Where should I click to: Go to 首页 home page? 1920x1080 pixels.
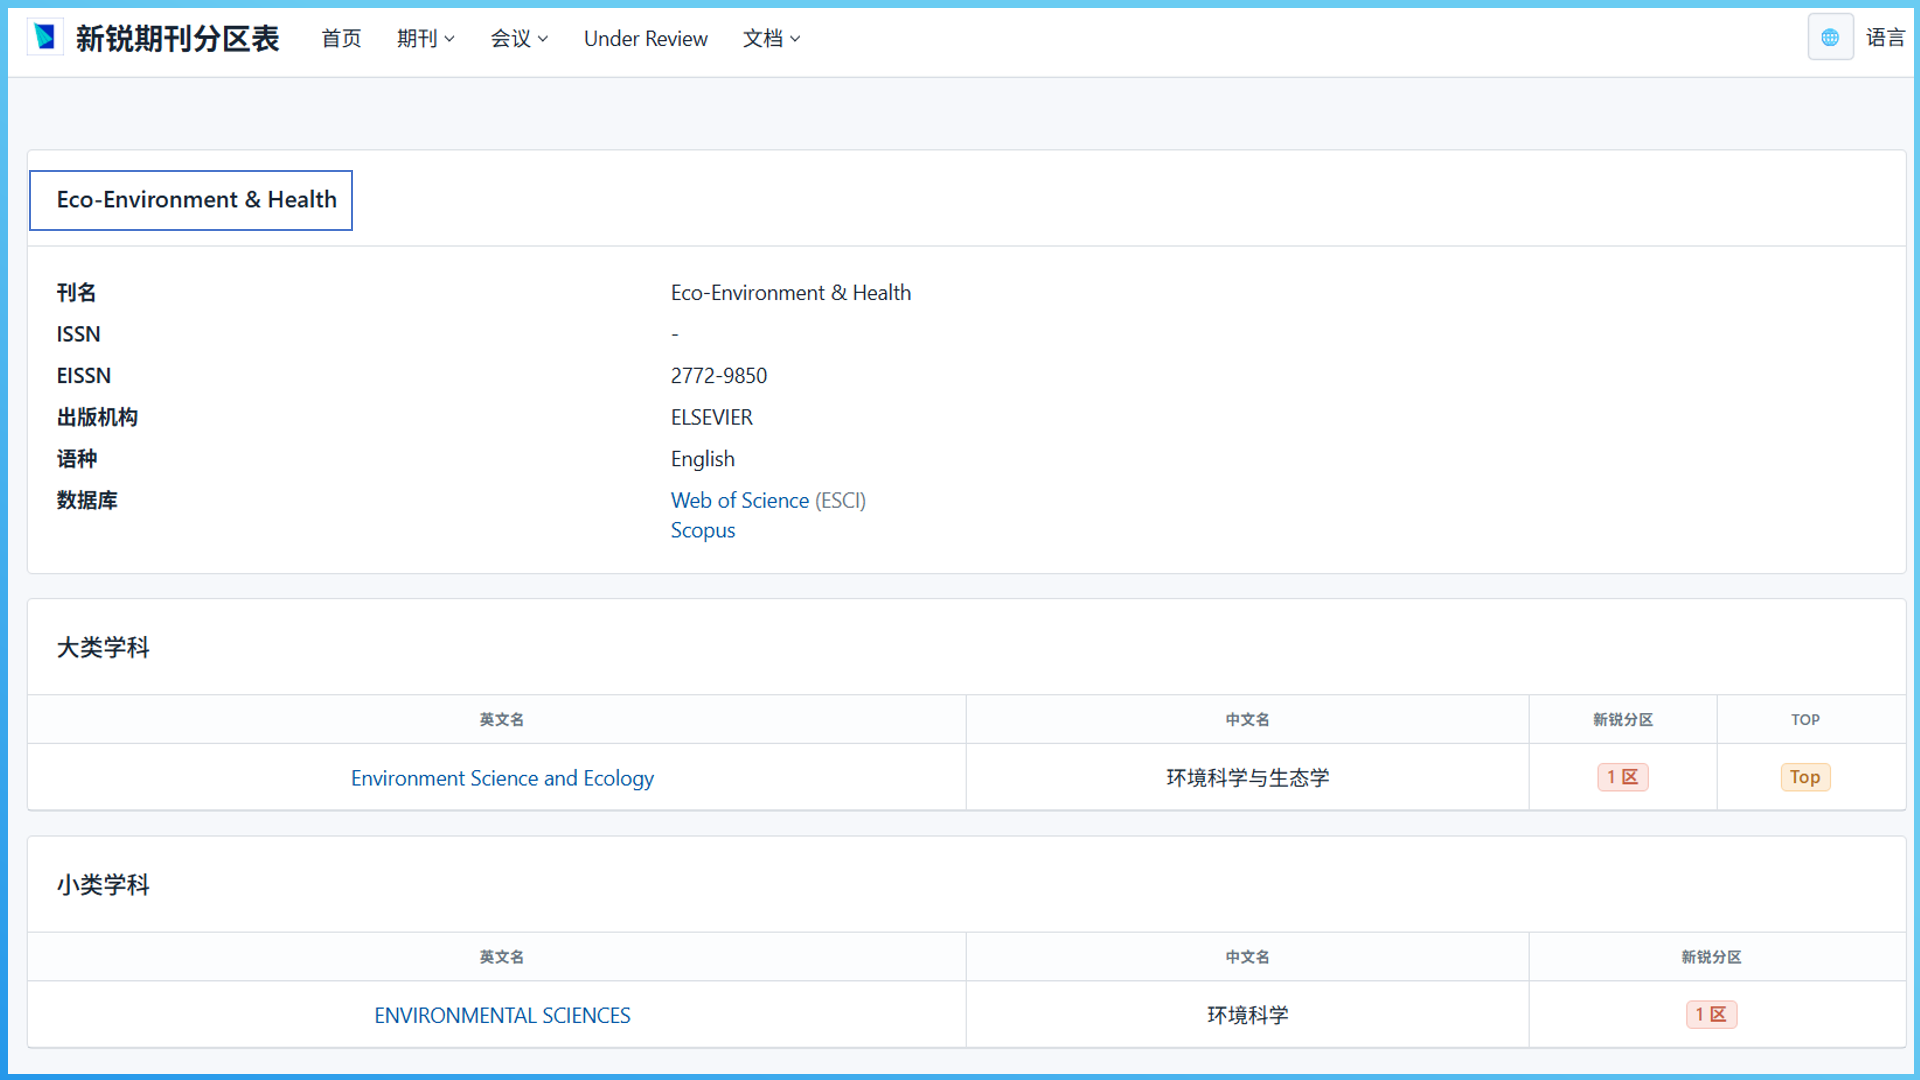click(341, 38)
